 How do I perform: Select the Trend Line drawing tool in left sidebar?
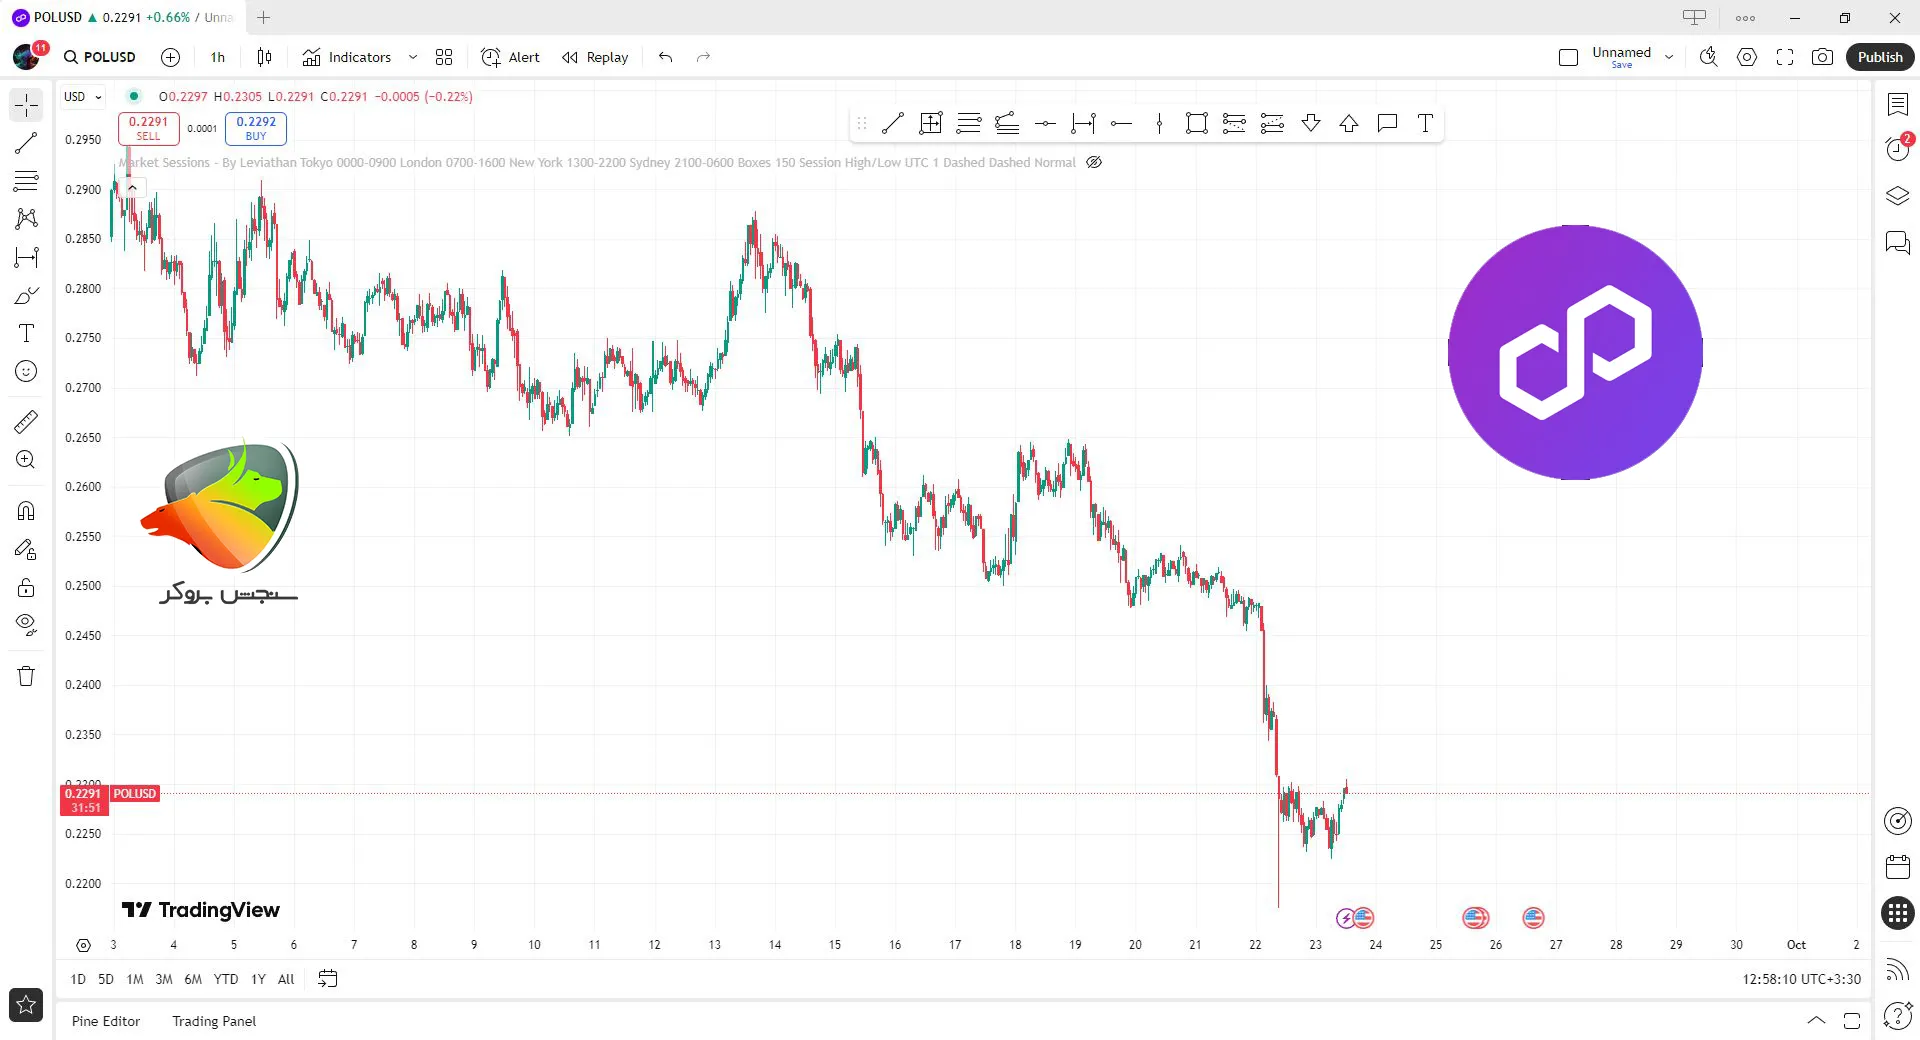coord(26,143)
